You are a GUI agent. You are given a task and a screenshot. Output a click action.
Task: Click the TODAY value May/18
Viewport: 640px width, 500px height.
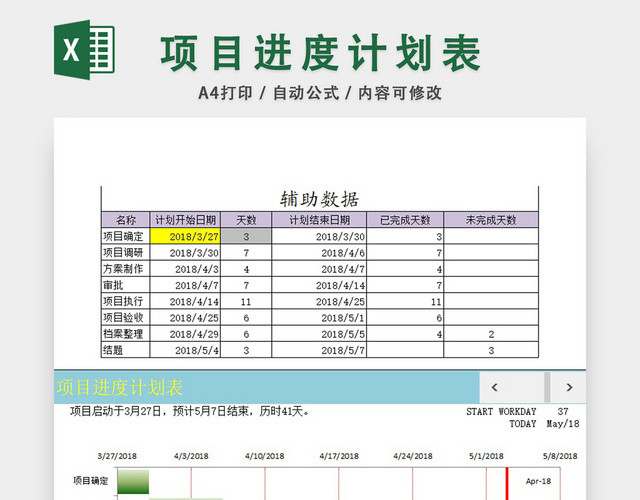[563, 424]
